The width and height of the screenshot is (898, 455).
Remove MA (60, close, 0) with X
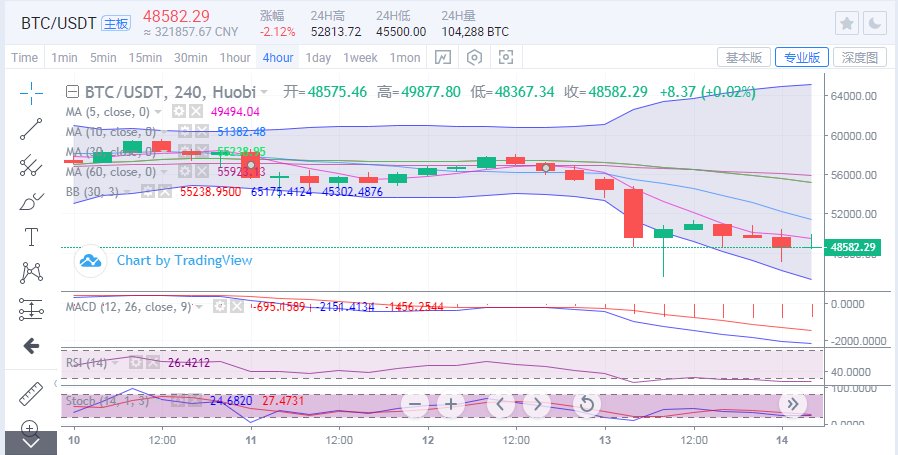[x=201, y=171]
